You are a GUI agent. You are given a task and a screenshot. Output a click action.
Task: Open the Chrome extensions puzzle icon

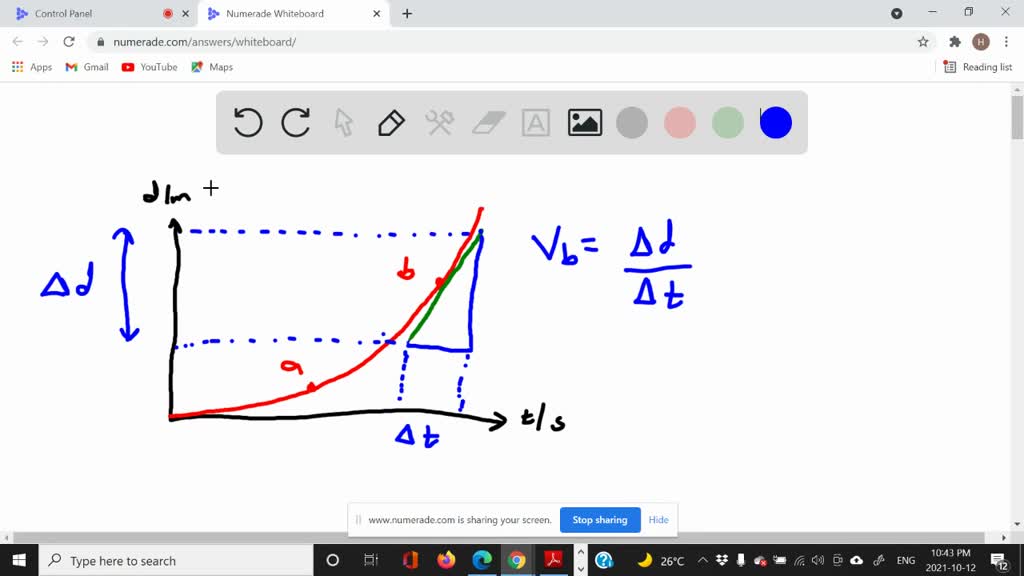point(955,41)
